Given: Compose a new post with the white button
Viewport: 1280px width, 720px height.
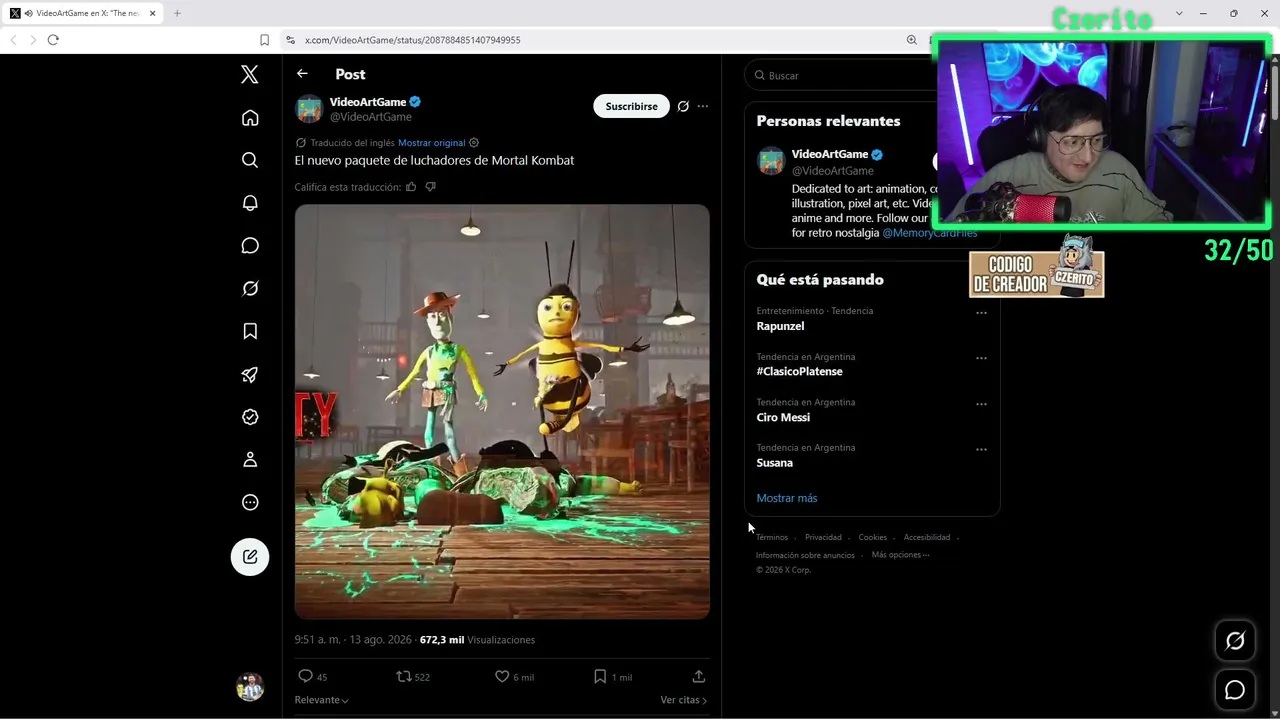Looking at the screenshot, I should (250, 557).
